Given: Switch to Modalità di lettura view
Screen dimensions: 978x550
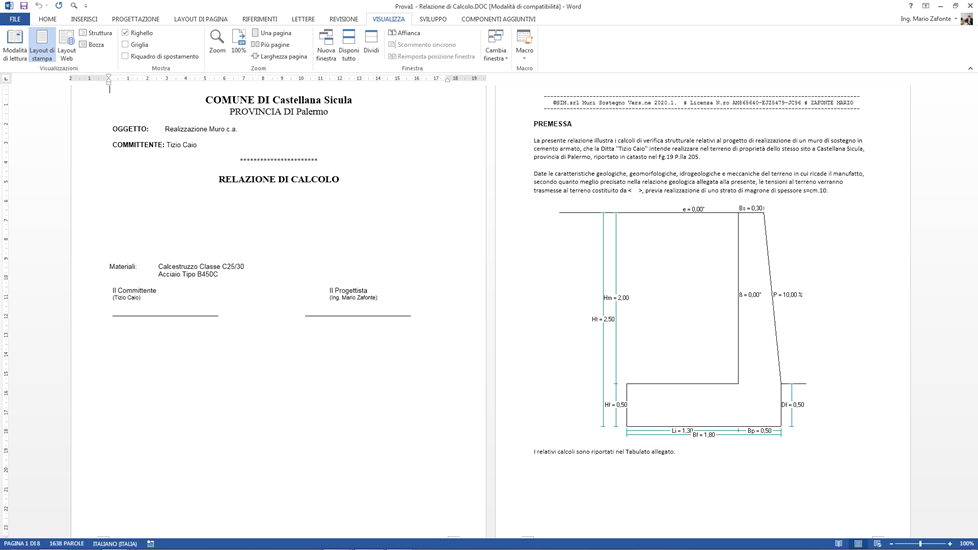Looking at the screenshot, I should 15,45.
